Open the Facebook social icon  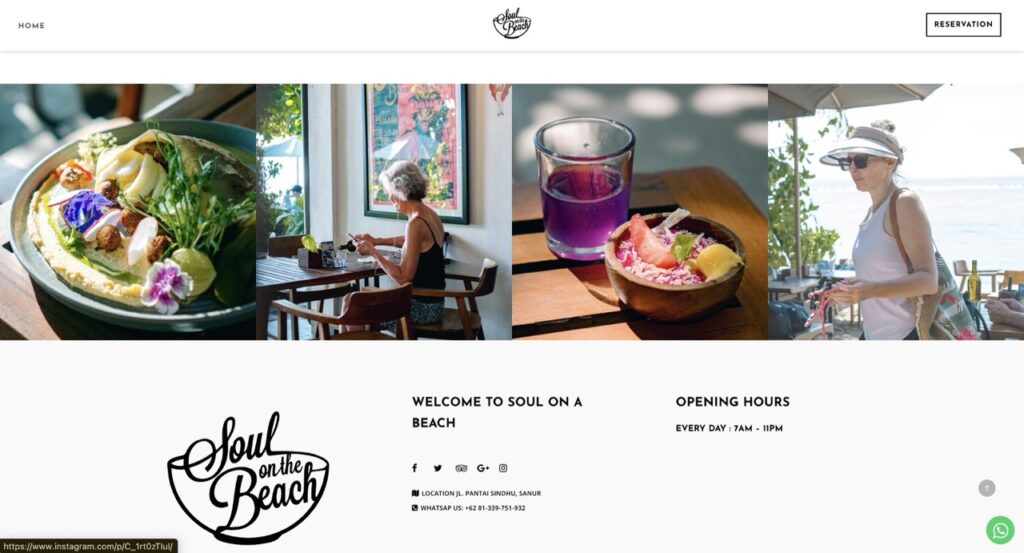pyautogui.click(x=414, y=468)
